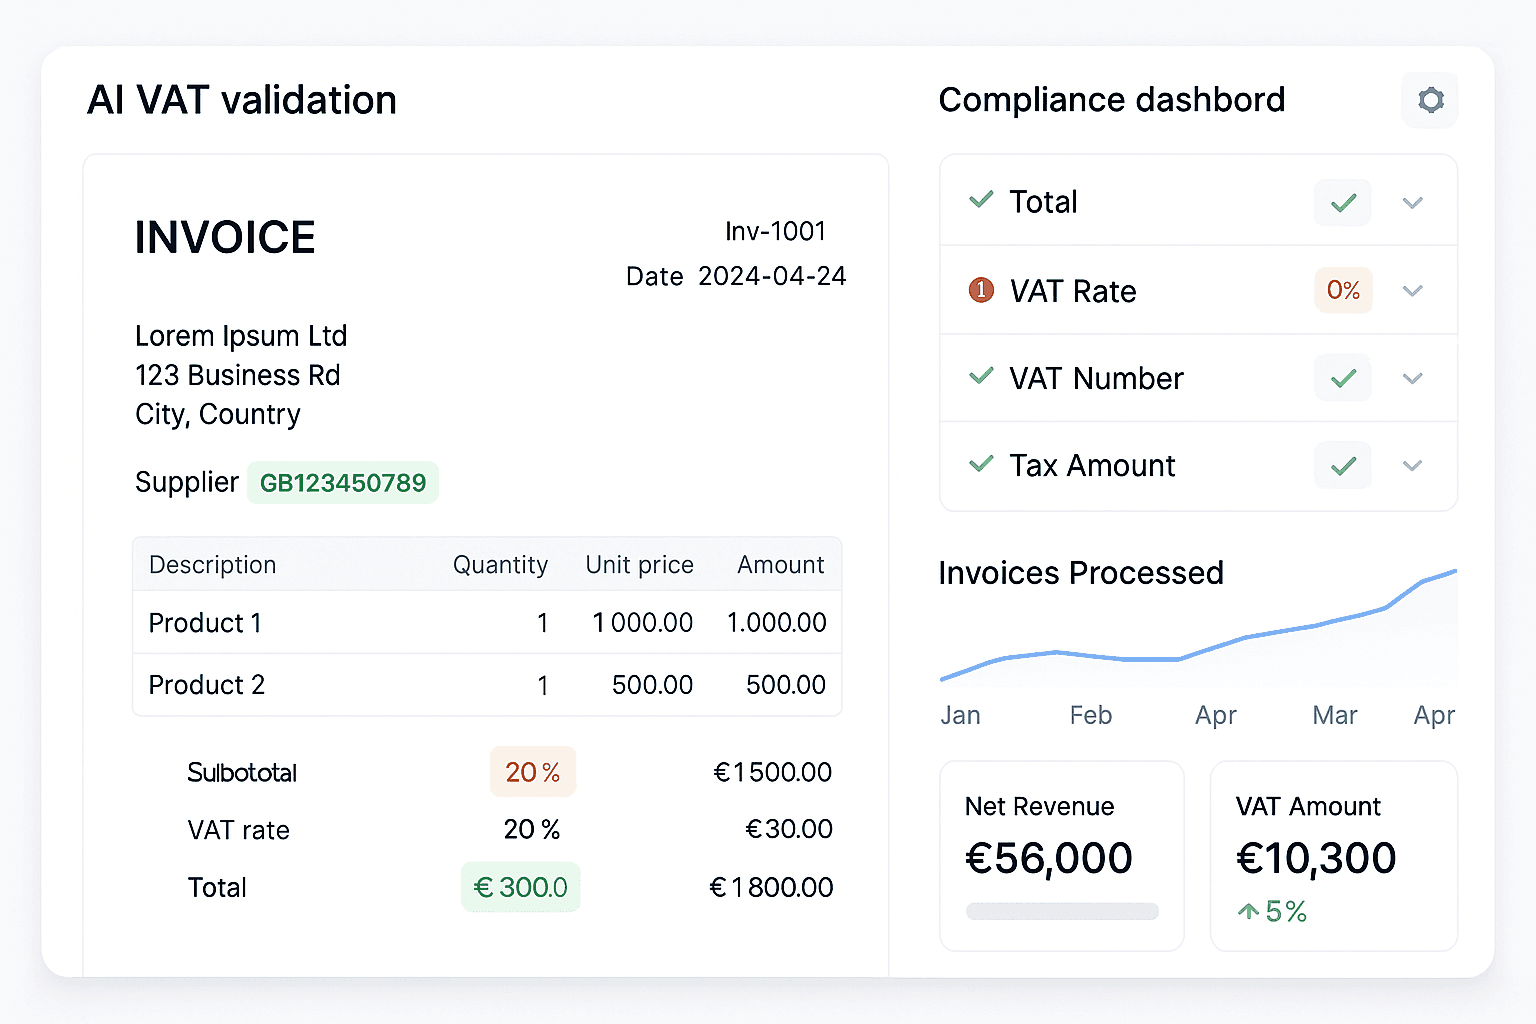Select the Product 1 row label
Viewport: 1536px width, 1024px height.
coord(205,623)
